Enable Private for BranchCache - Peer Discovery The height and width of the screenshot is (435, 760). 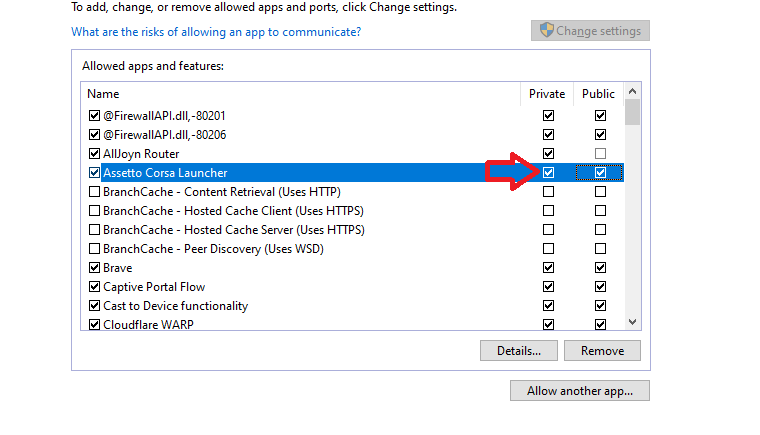pos(548,249)
